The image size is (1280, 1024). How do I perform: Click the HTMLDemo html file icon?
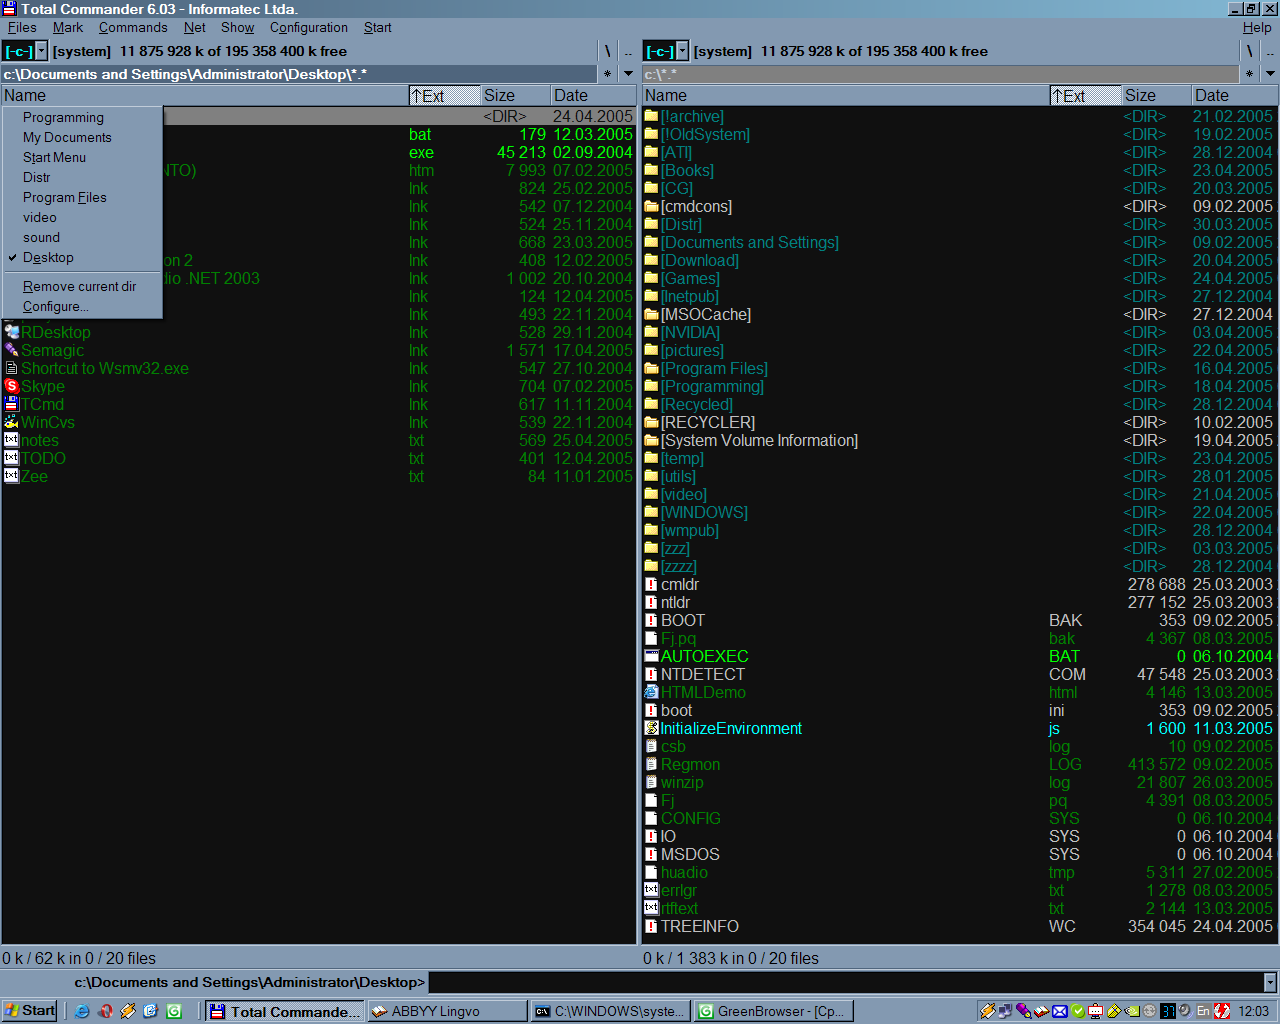pyautogui.click(x=652, y=693)
